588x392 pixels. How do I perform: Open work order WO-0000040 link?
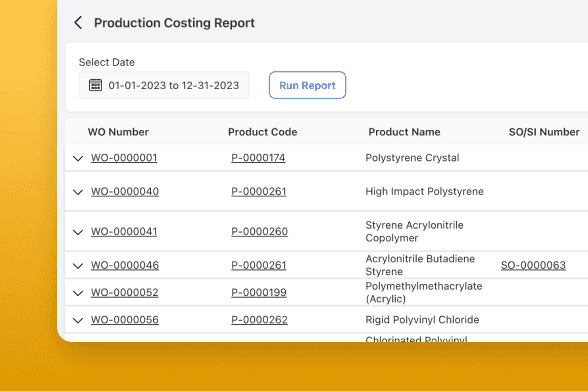tap(125, 191)
